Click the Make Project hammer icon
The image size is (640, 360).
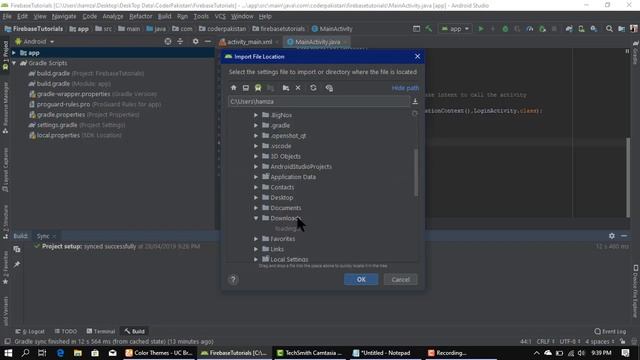(x=429, y=29)
